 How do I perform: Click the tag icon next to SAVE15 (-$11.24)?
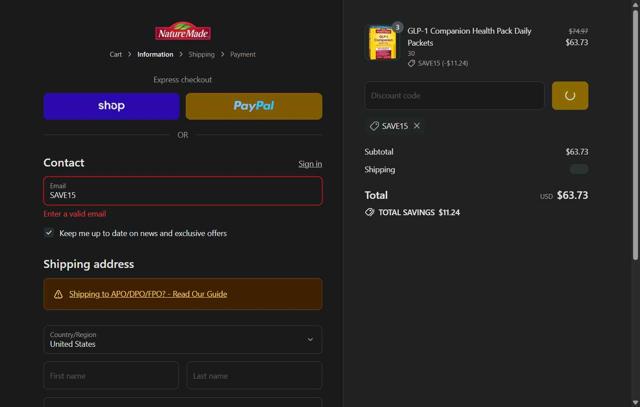click(x=411, y=63)
